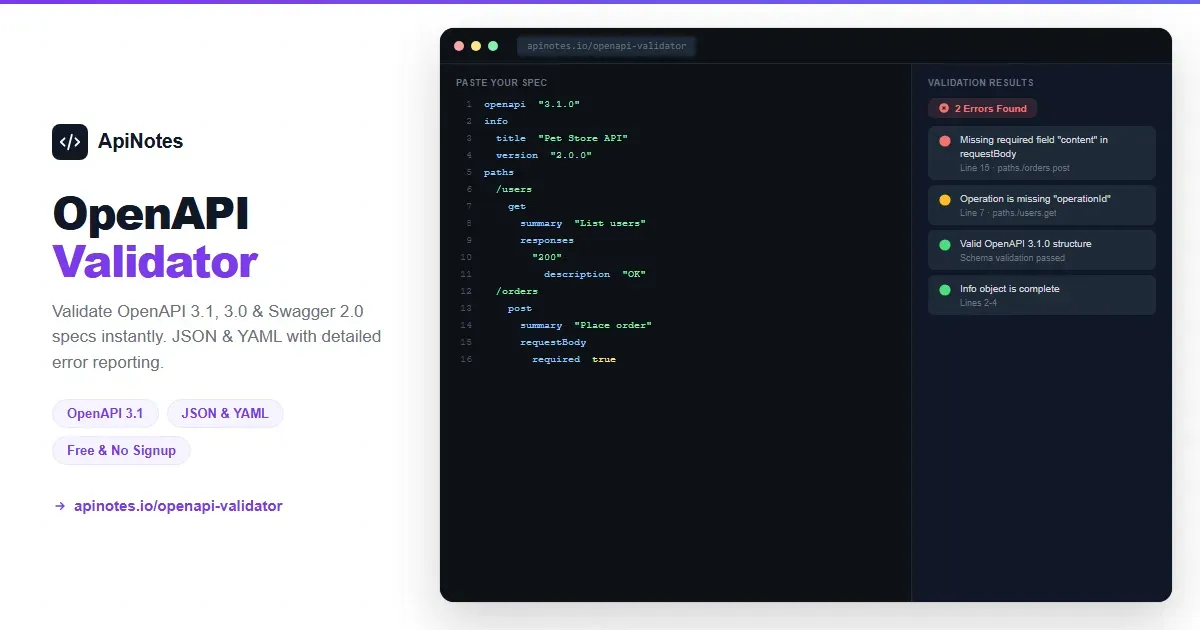
Task: Click the browser URL address bar
Action: [x=606, y=46]
